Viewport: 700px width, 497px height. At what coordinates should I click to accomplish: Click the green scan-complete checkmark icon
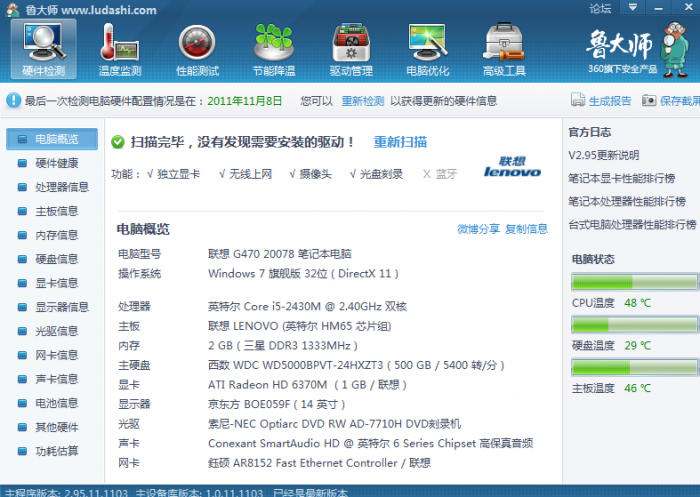[x=118, y=142]
